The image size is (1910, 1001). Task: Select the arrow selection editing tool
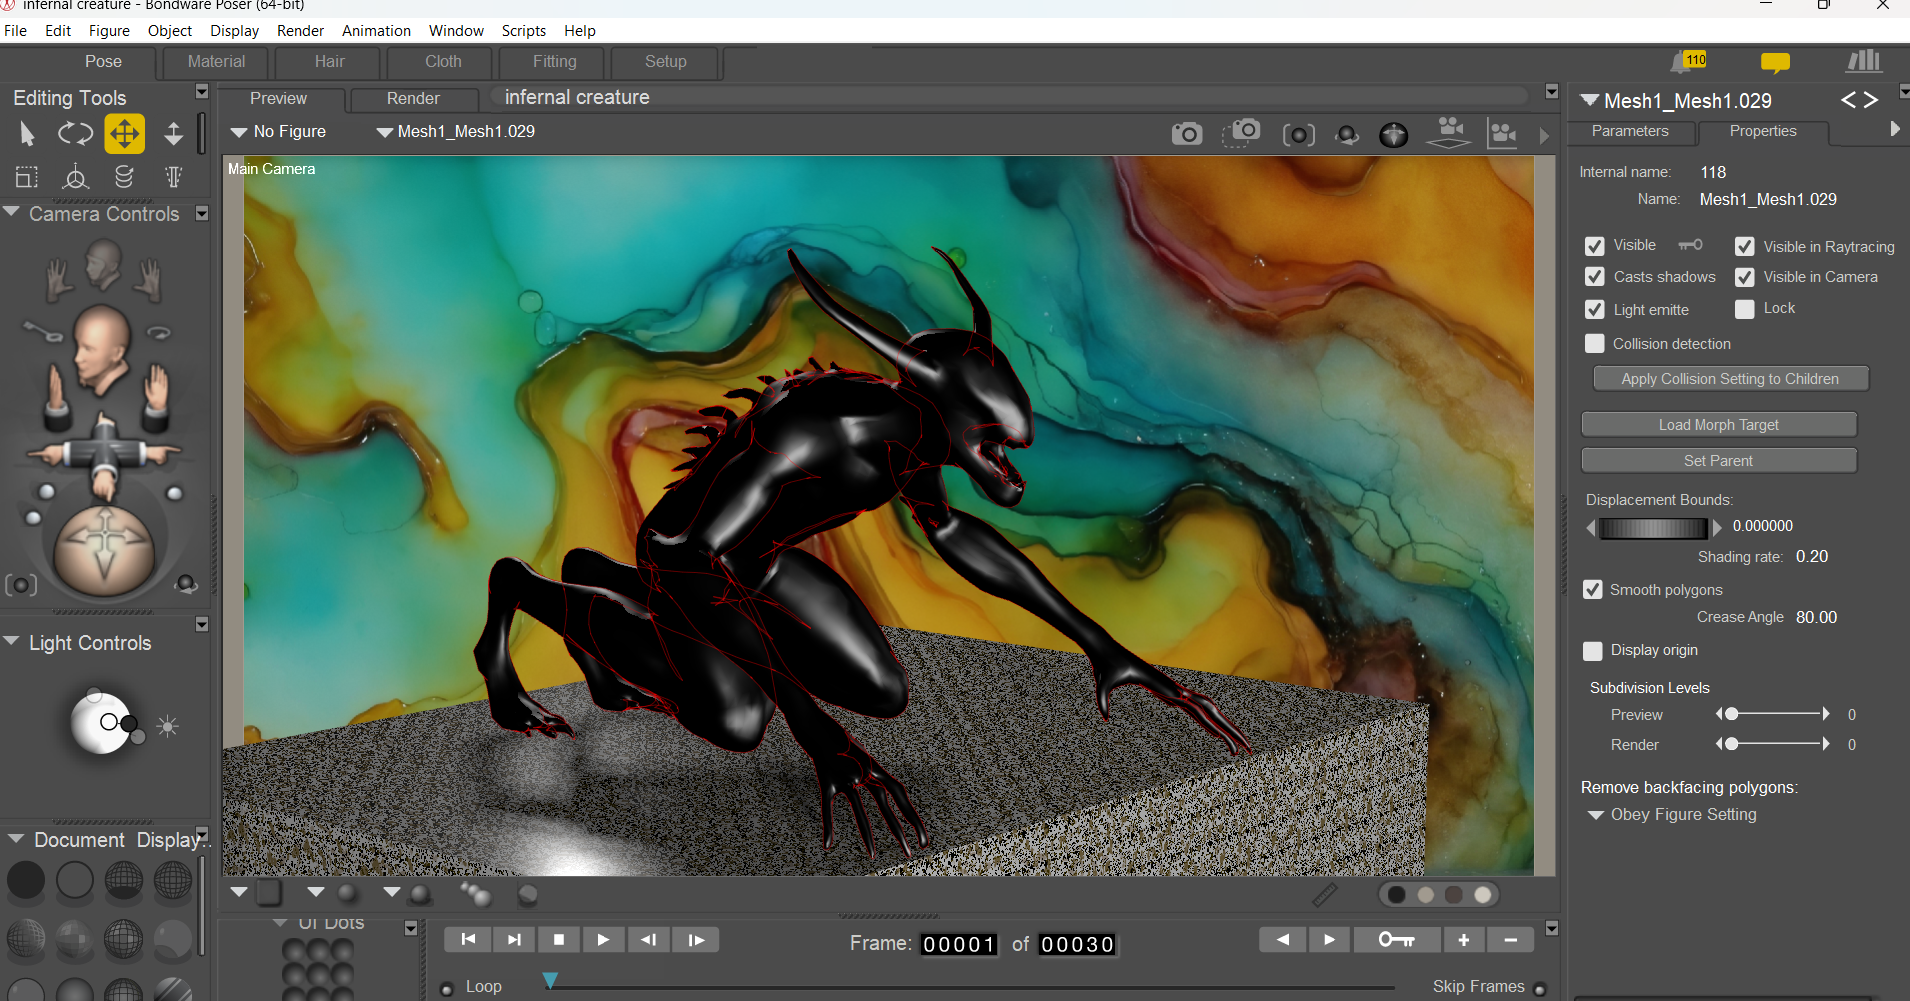27,133
